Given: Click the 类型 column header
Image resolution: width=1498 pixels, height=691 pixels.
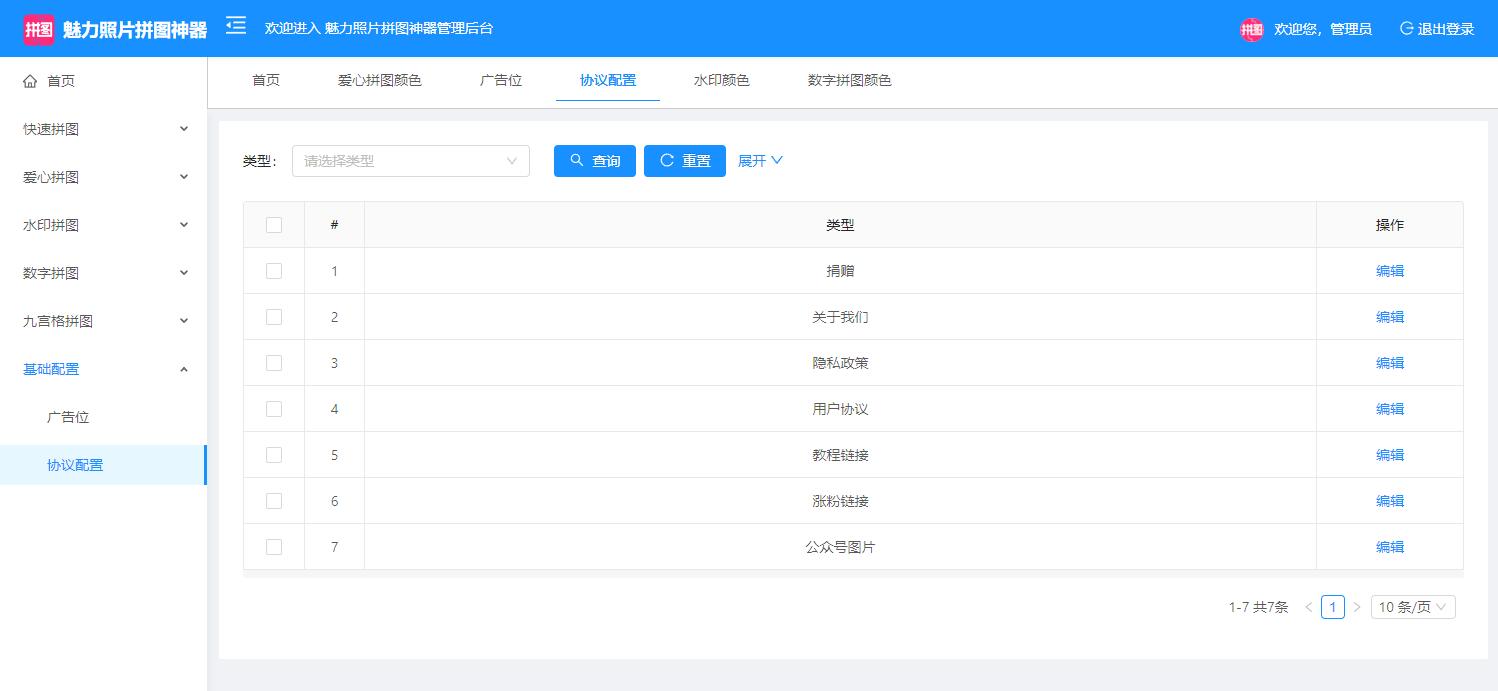Looking at the screenshot, I should pyautogui.click(x=840, y=225).
